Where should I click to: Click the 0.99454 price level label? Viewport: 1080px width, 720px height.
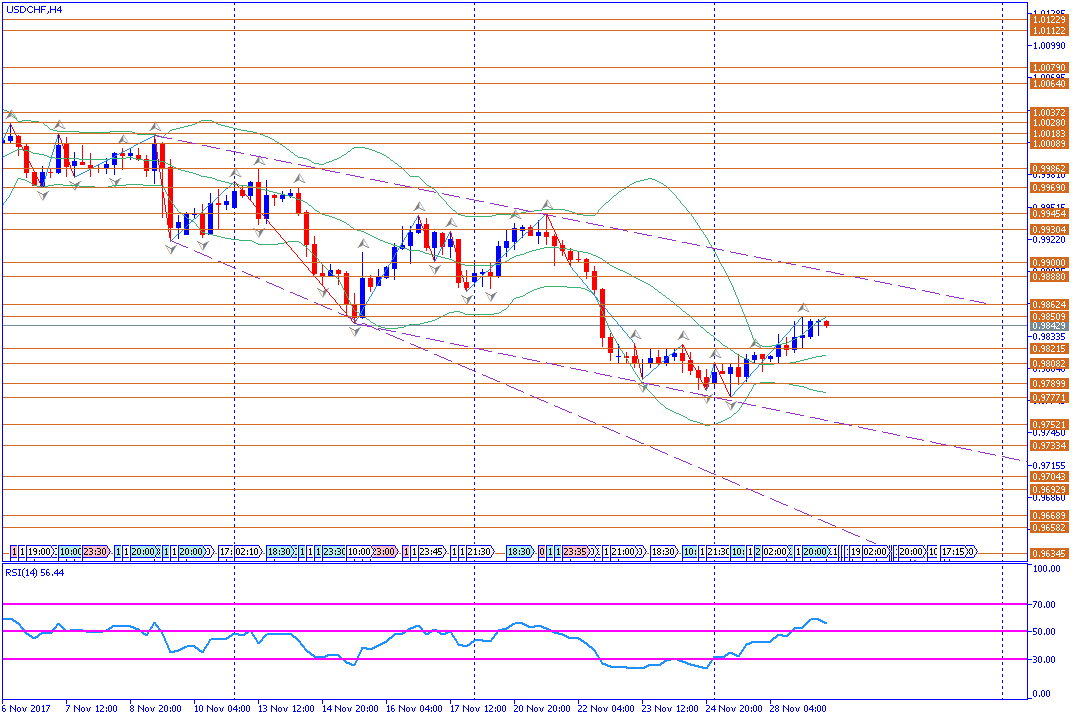coord(1049,214)
